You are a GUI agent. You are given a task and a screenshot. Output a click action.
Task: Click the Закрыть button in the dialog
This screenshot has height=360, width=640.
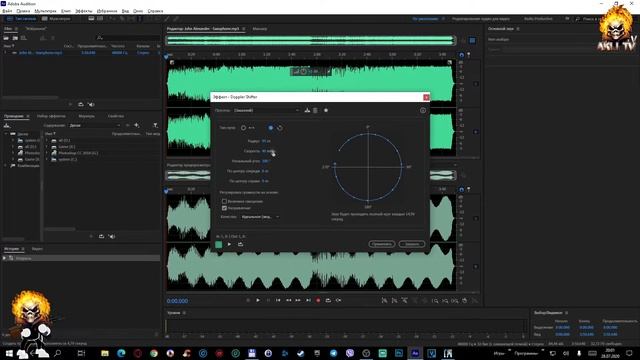click(x=411, y=244)
